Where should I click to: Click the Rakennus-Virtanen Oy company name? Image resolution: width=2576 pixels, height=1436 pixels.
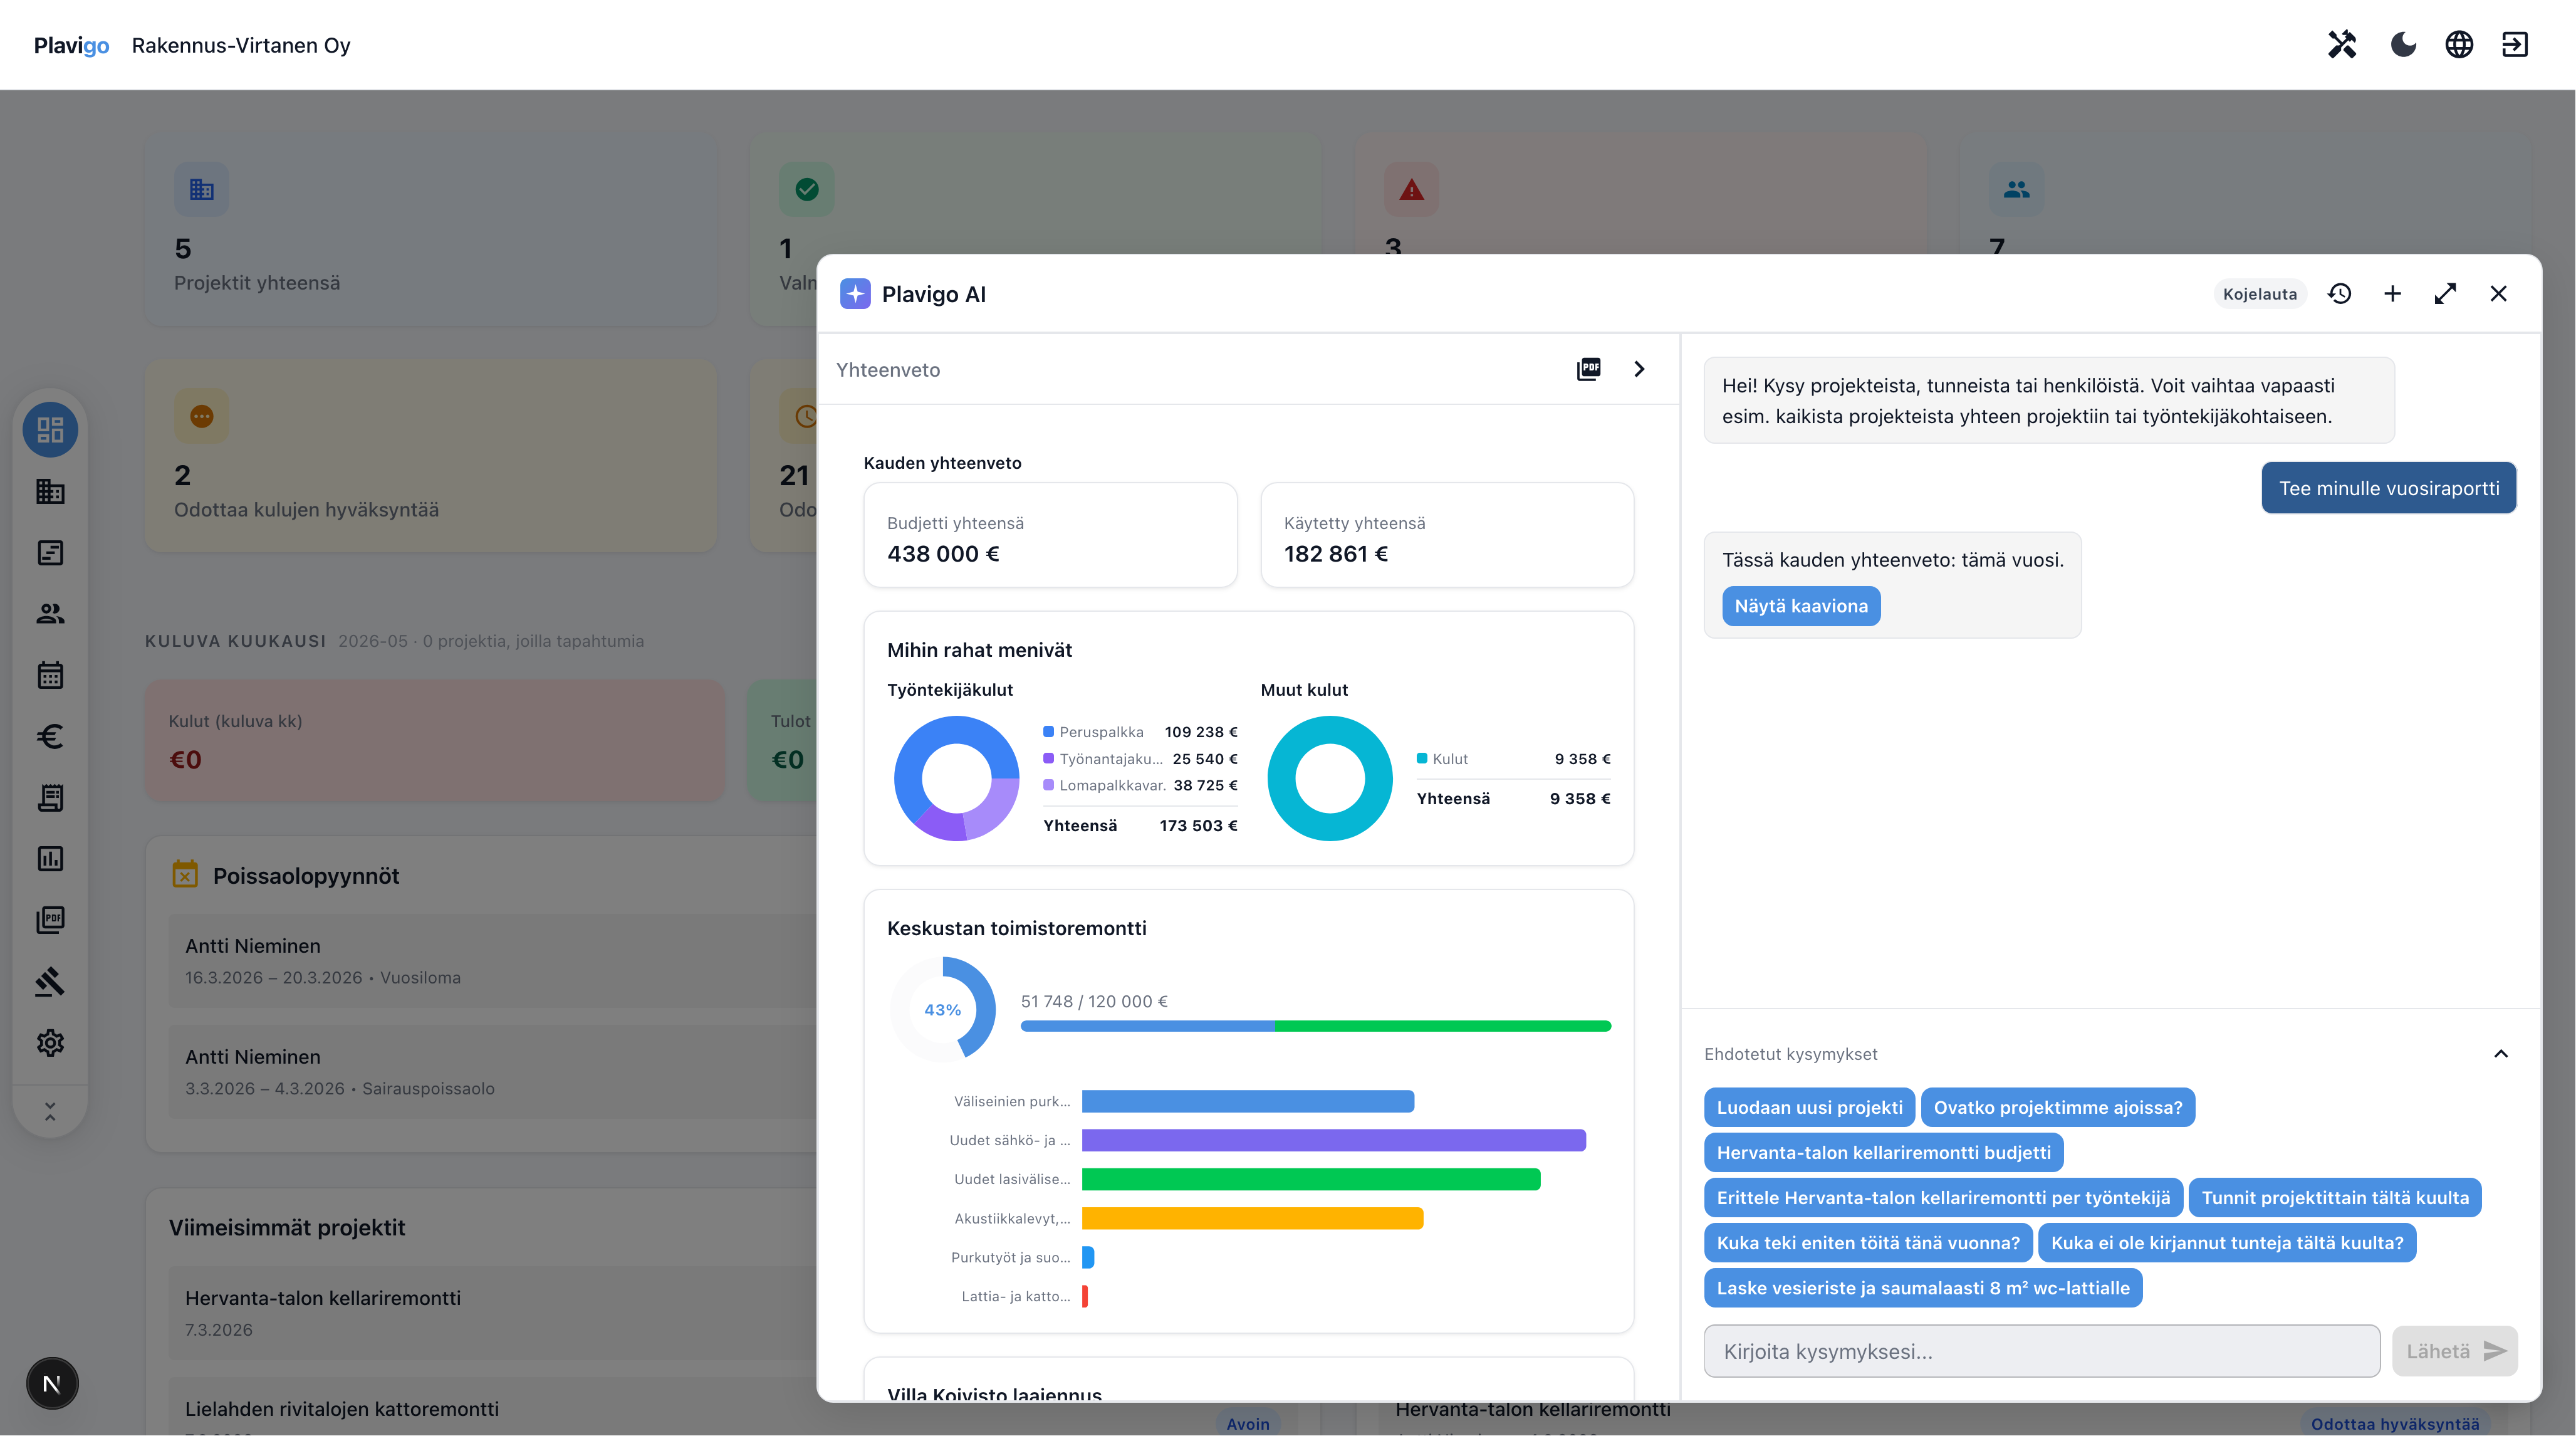(241, 45)
